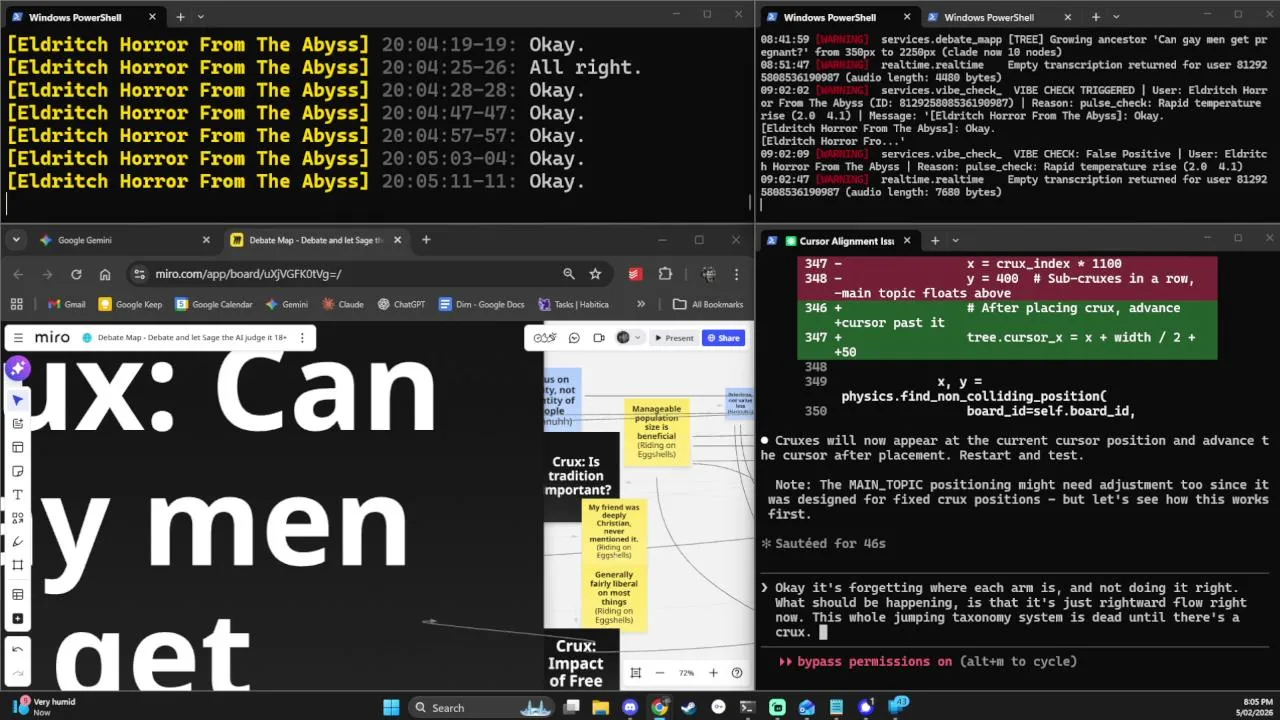
Task: Select Crux: Is tradition important card
Action: (x=579, y=476)
